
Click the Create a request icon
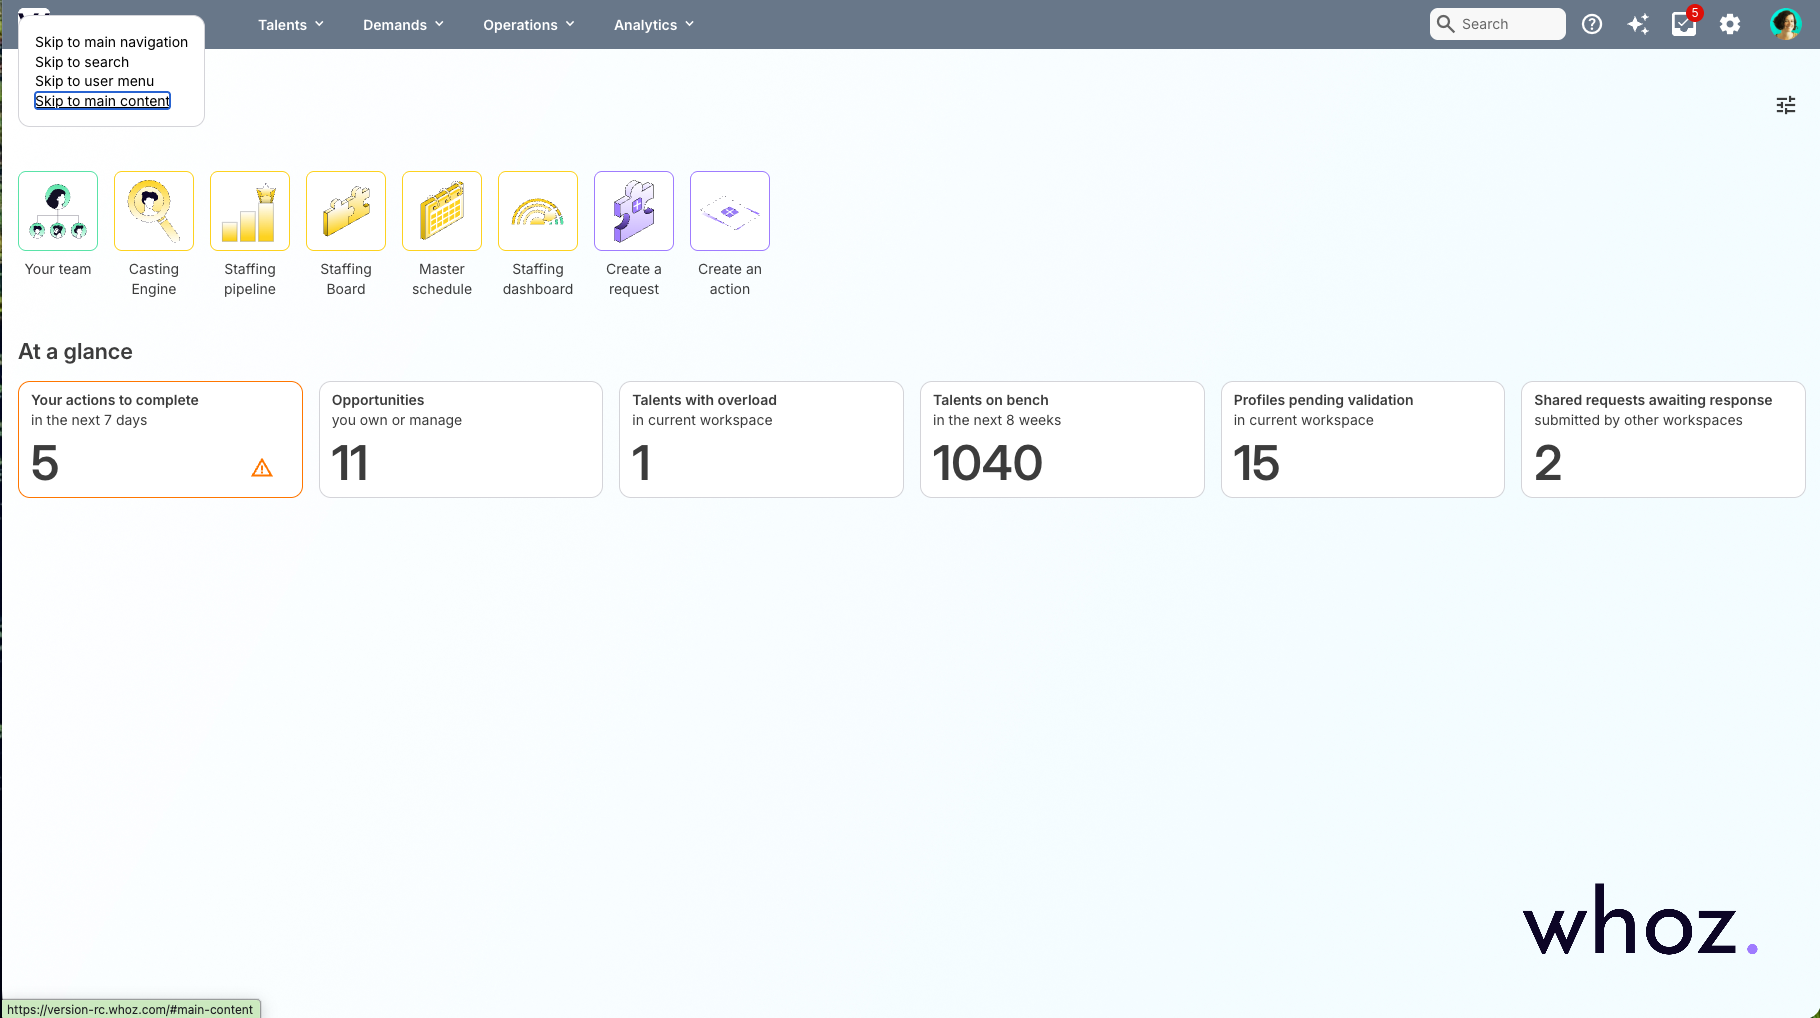pyautogui.click(x=634, y=211)
